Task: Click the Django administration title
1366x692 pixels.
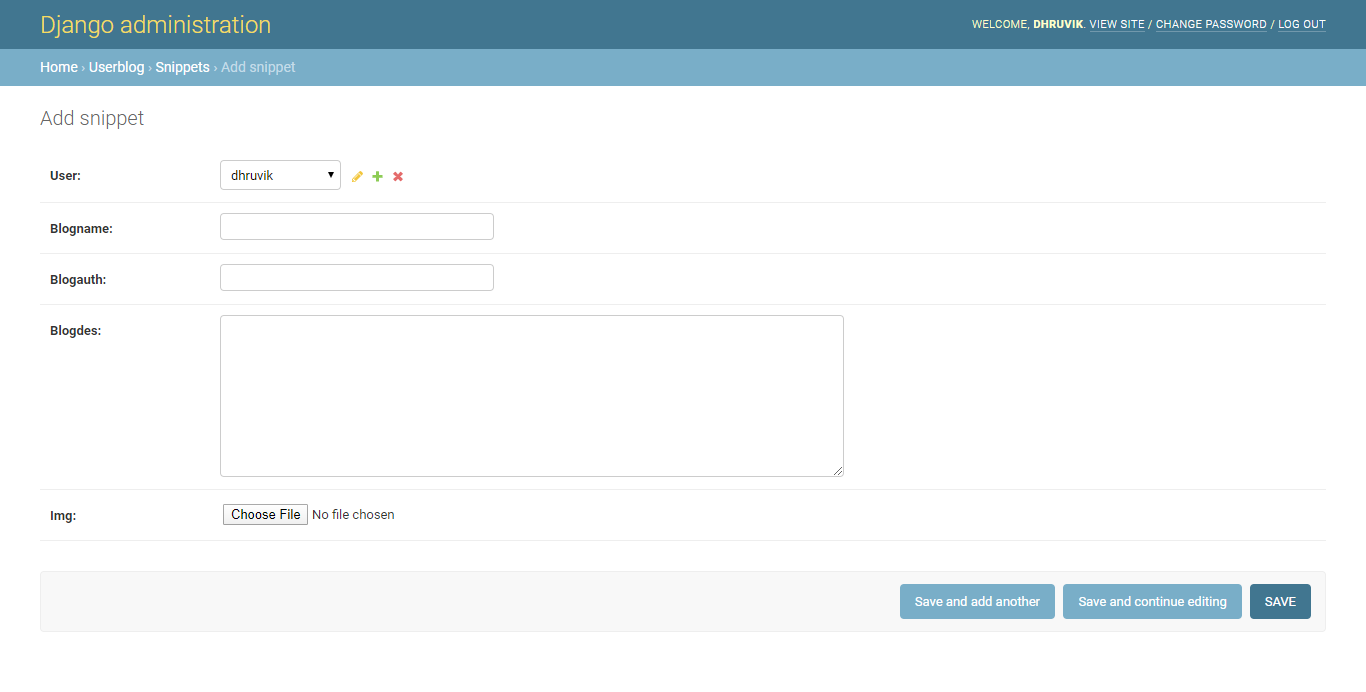Action: click(x=155, y=25)
